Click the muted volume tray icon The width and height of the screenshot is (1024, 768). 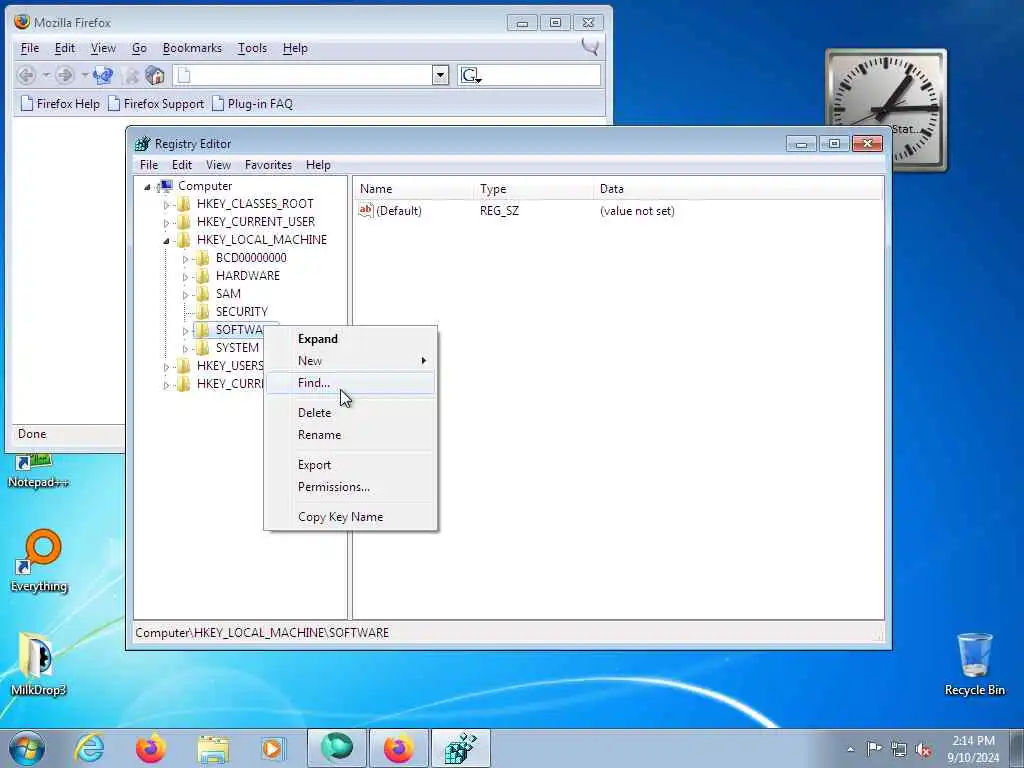[923, 750]
